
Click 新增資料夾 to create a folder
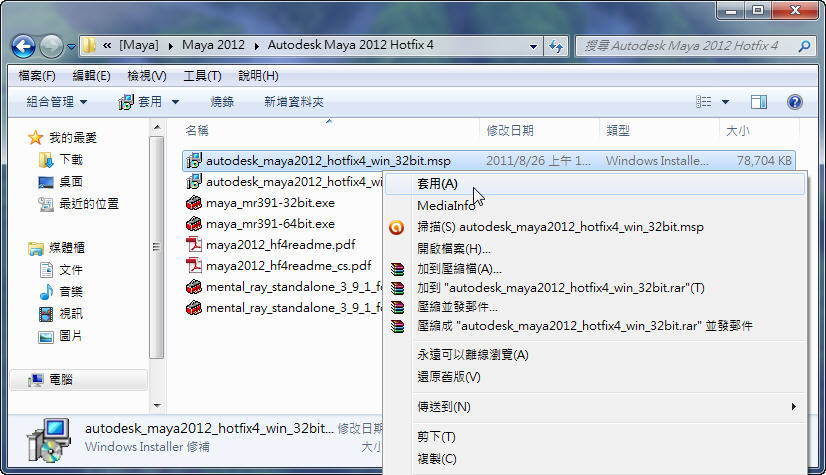(293, 102)
